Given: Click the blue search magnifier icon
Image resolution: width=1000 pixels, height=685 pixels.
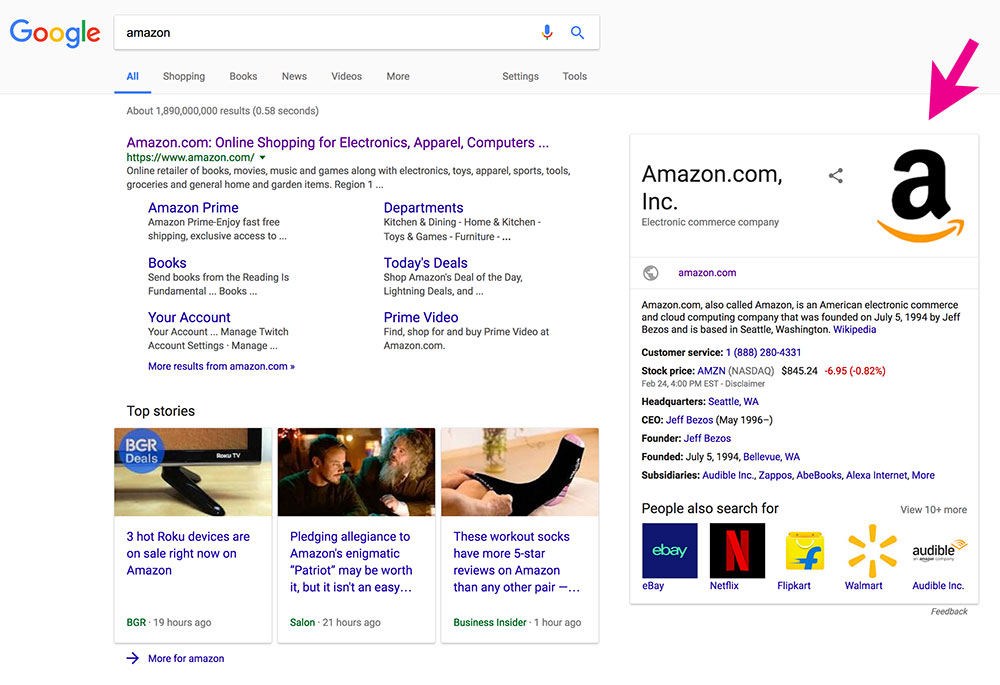Looking at the screenshot, I should tap(577, 33).
